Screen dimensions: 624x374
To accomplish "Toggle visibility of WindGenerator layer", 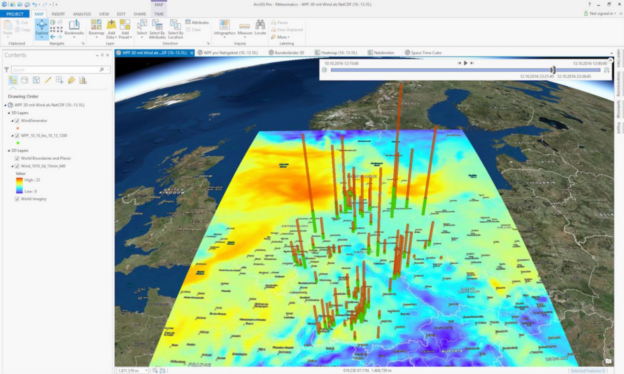I will pyautogui.click(x=17, y=121).
